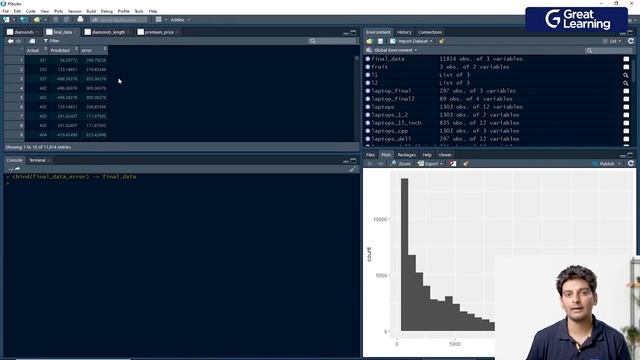The width and height of the screenshot is (640, 360).
Task: Open the Publish dropdown arrow
Action: click(619, 164)
